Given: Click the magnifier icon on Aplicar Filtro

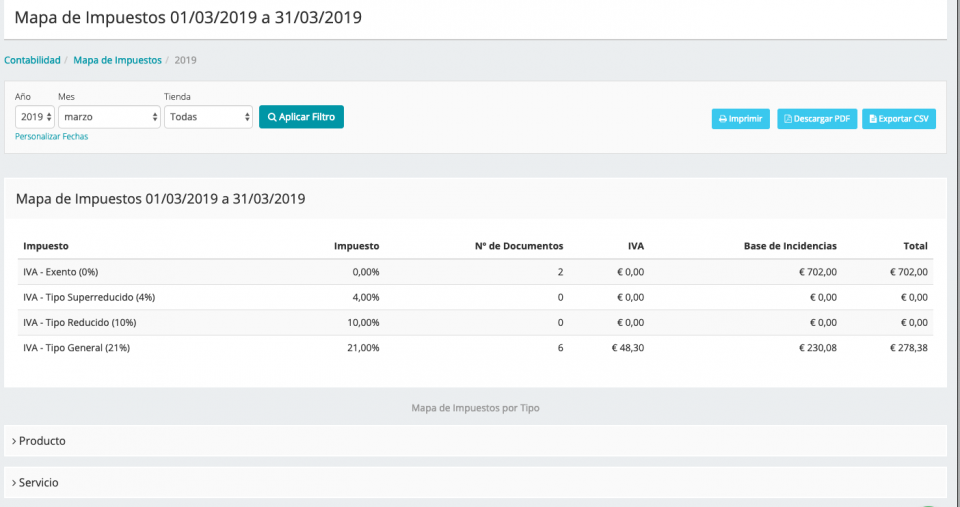Looking at the screenshot, I should click(x=271, y=117).
